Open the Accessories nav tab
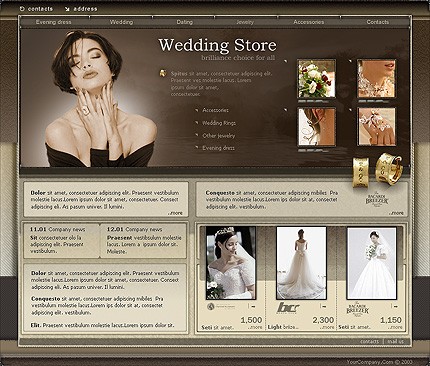The image size is (430, 366). click(x=309, y=22)
